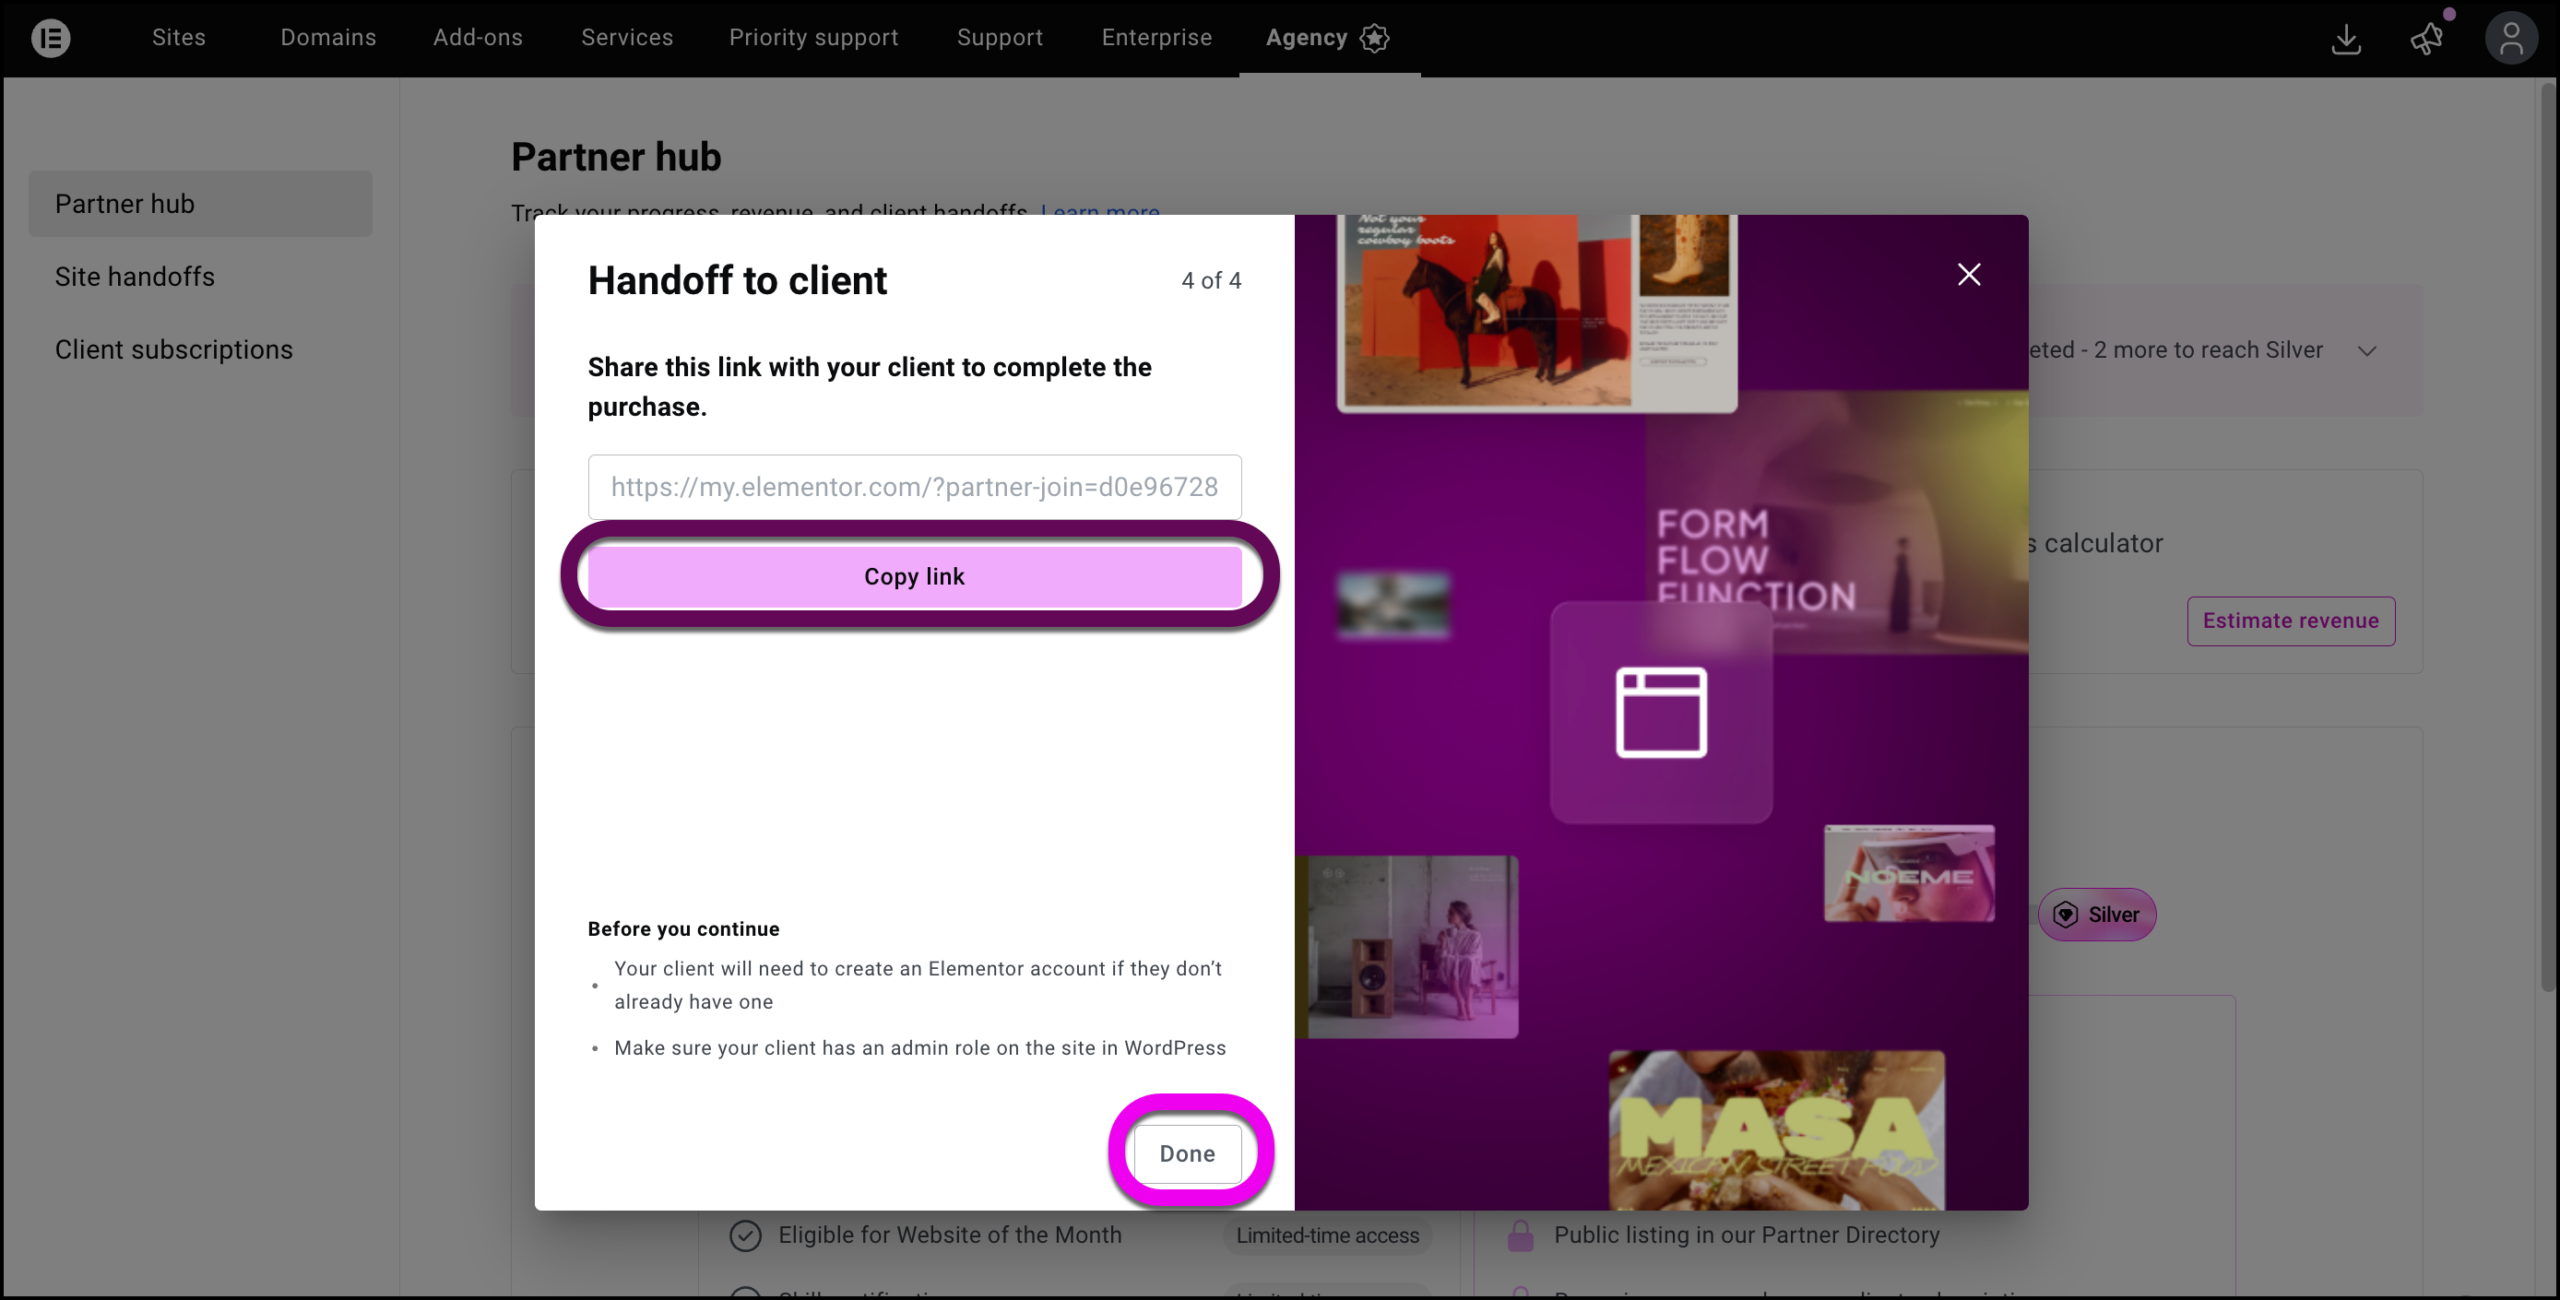Viewport: 2560px width, 1300px height.
Task: Select Client subscriptions in the sidebar
Action: pos(174,349)
